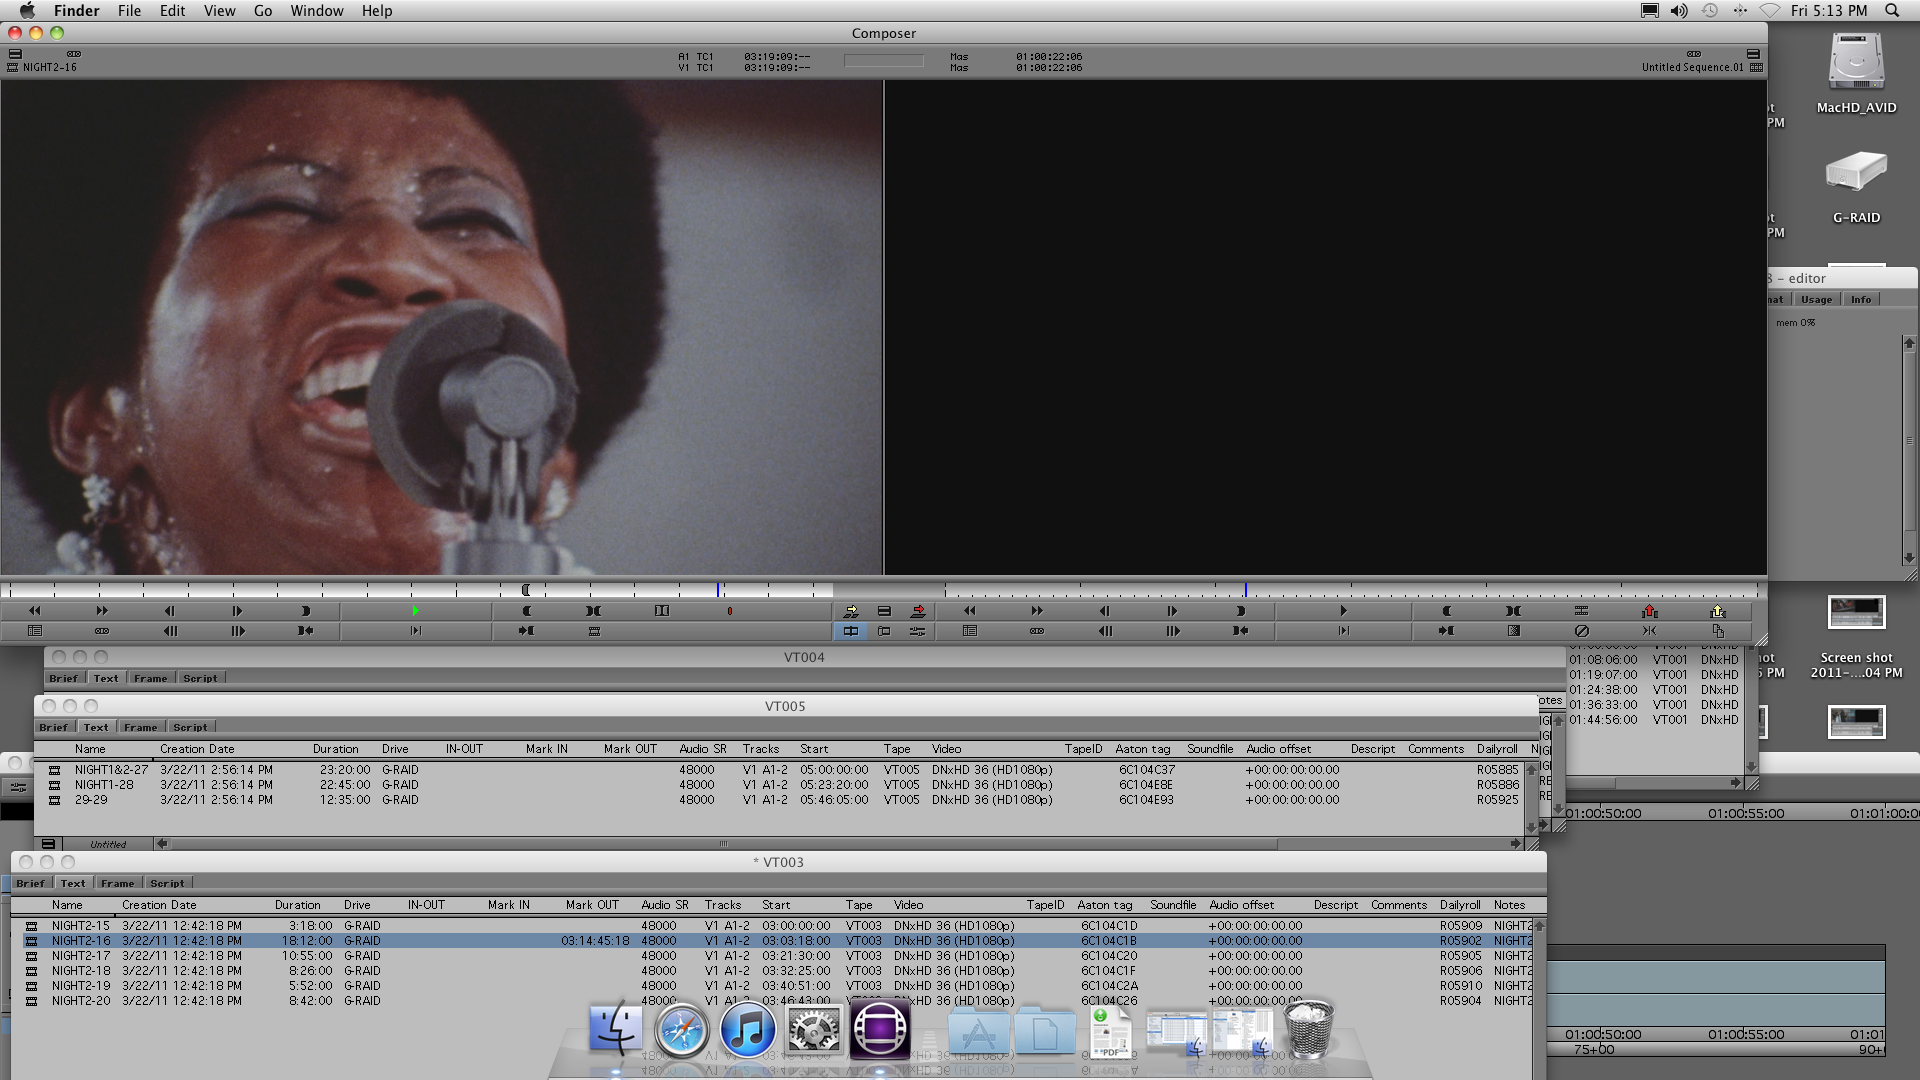This screenshot has width=1920, height=1080.
Task: Click the red Lift button
Action: coord(1650,611)
